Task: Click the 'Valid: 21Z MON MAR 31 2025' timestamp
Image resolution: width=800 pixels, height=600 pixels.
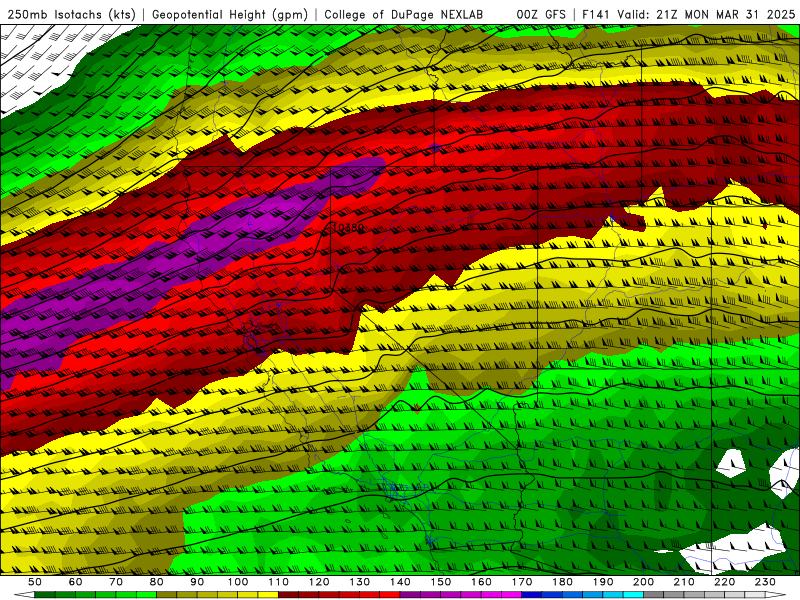Action: [706, 15]
